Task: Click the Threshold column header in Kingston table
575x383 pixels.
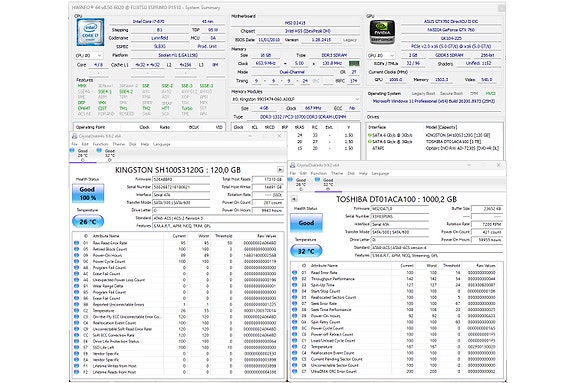Action: tap(224, 236)
